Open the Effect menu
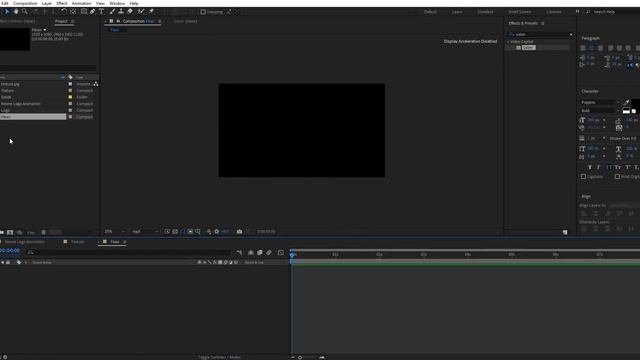The width and height of the screenshot is (640, 360). coord(62,3)
